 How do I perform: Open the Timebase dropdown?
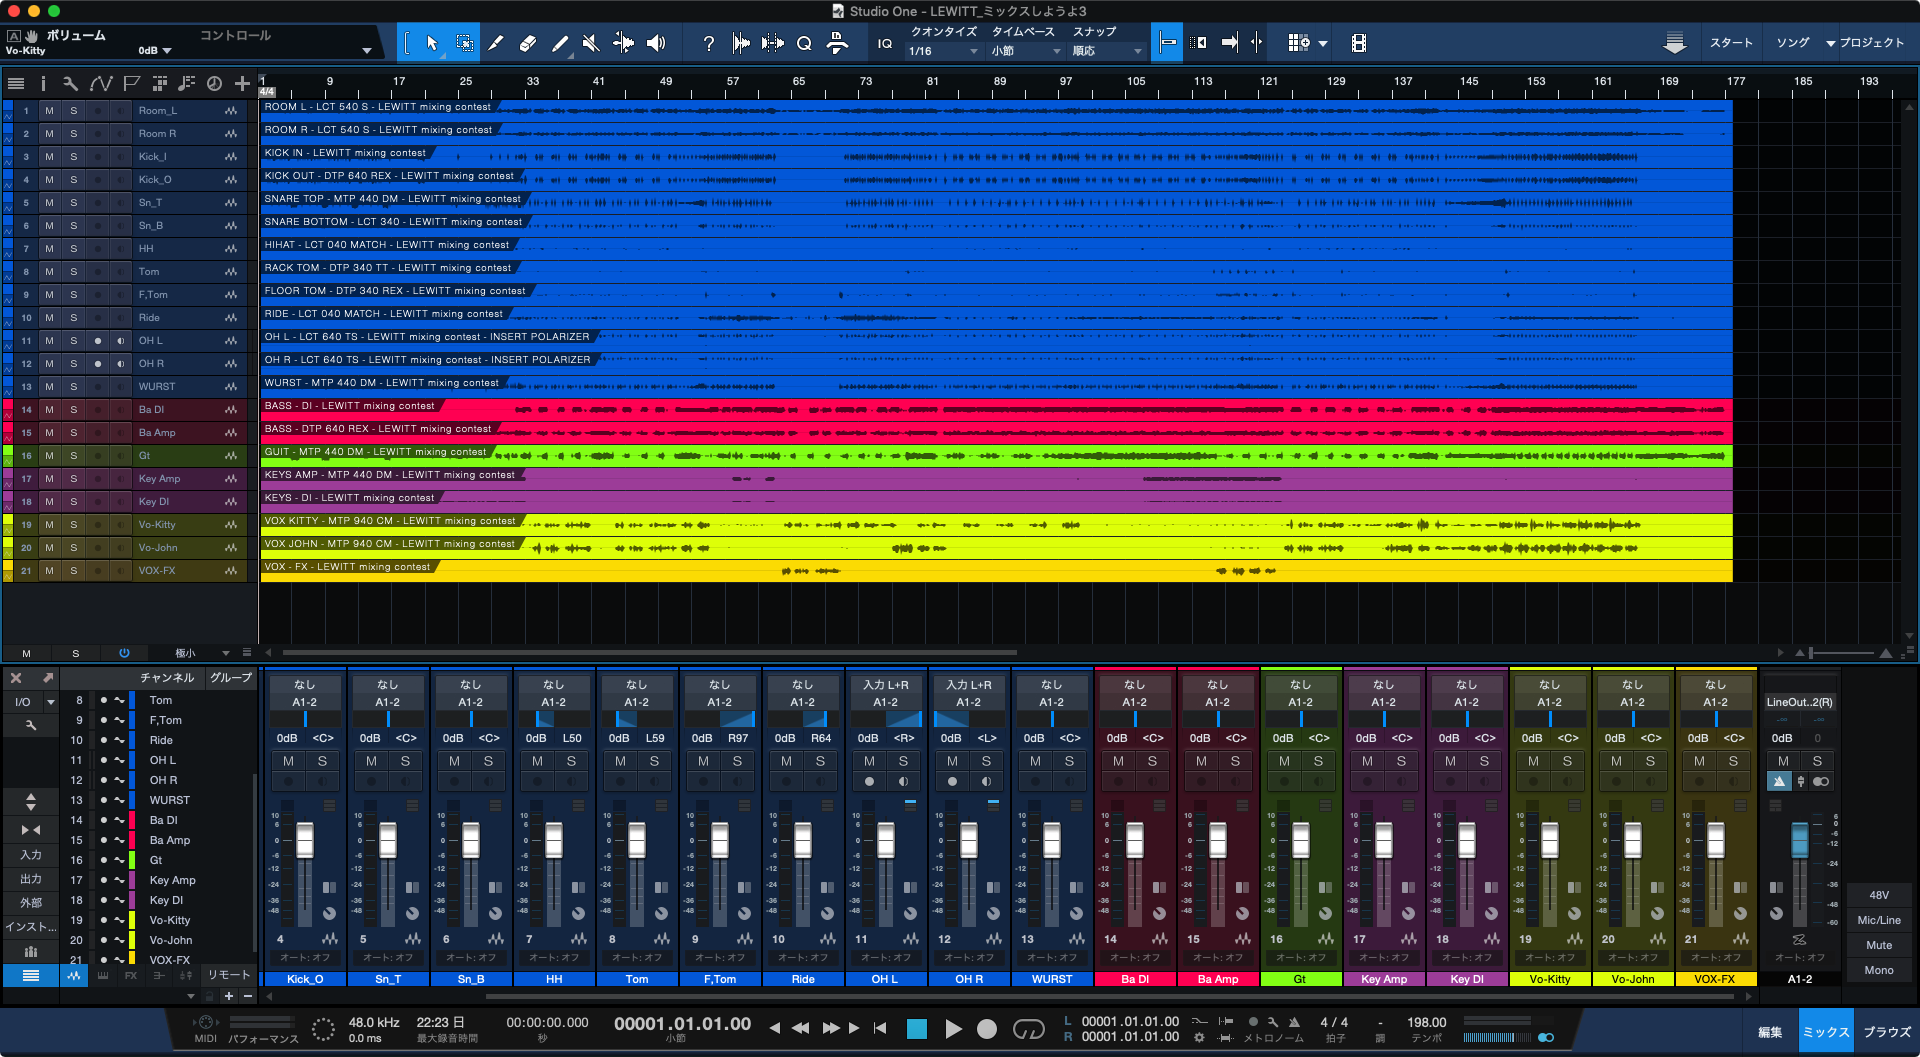pos(1025,51)
